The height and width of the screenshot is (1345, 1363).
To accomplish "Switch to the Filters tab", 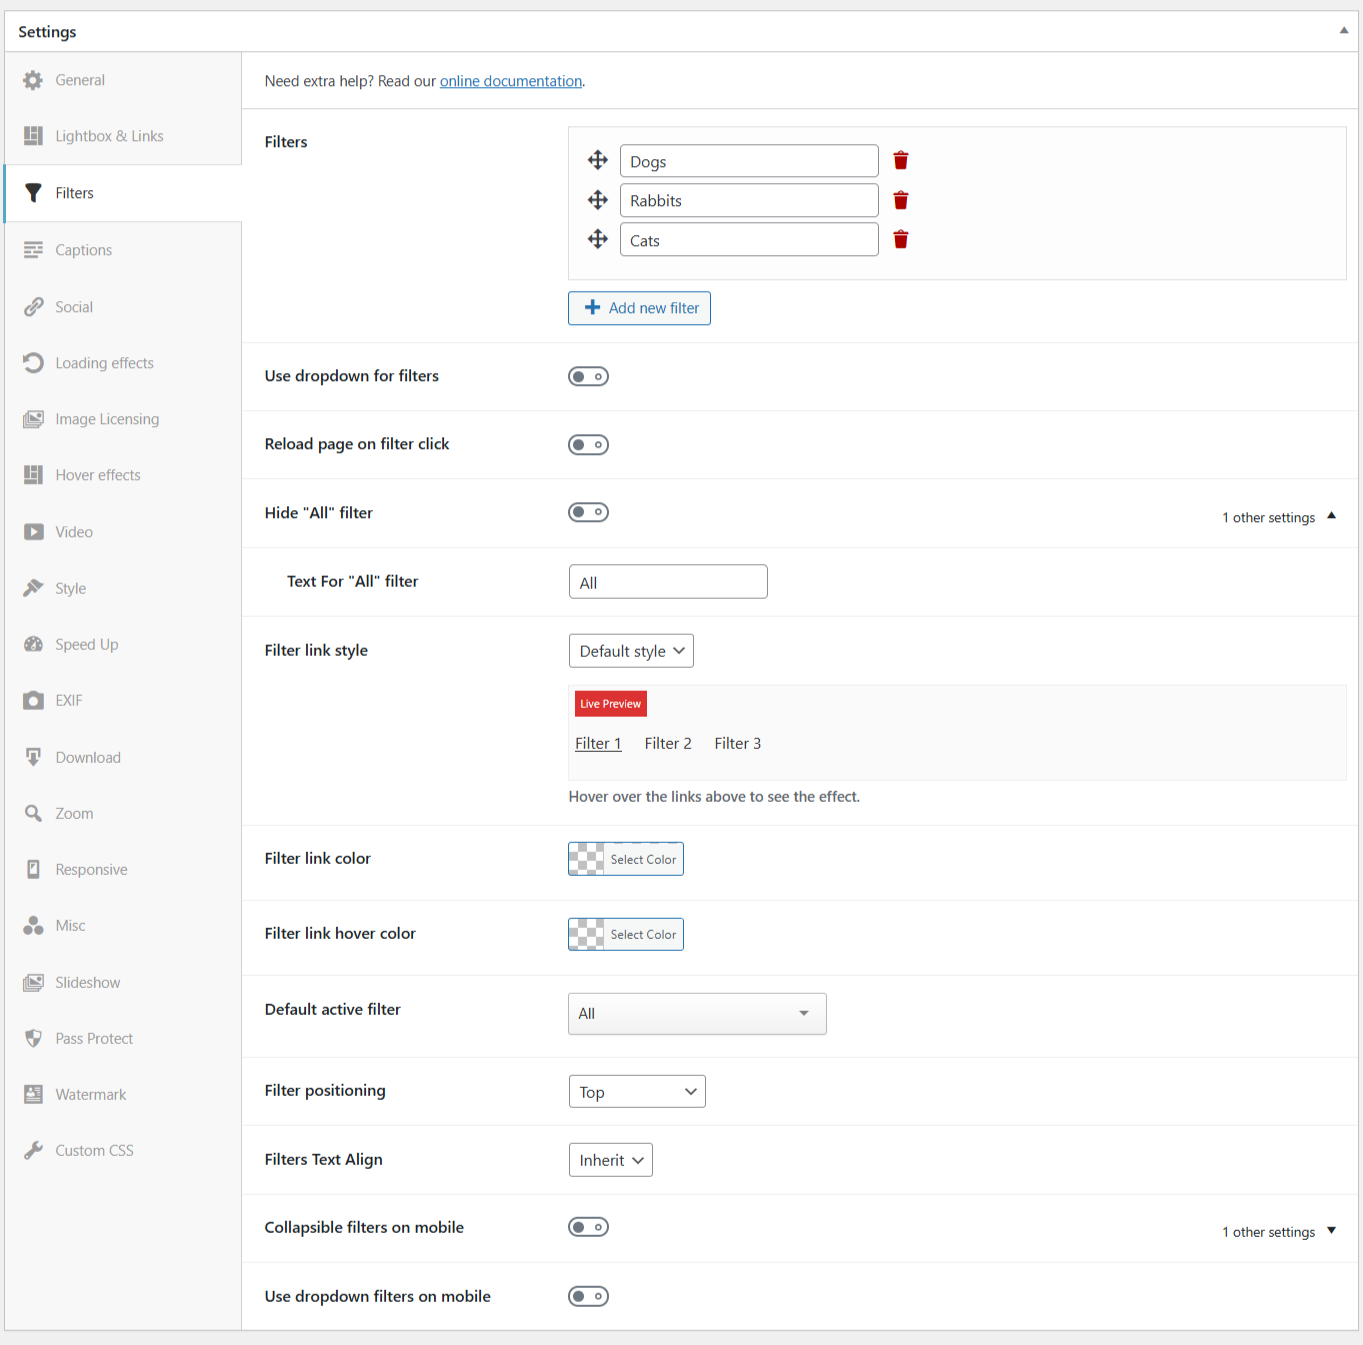I will tap(74, 192).
